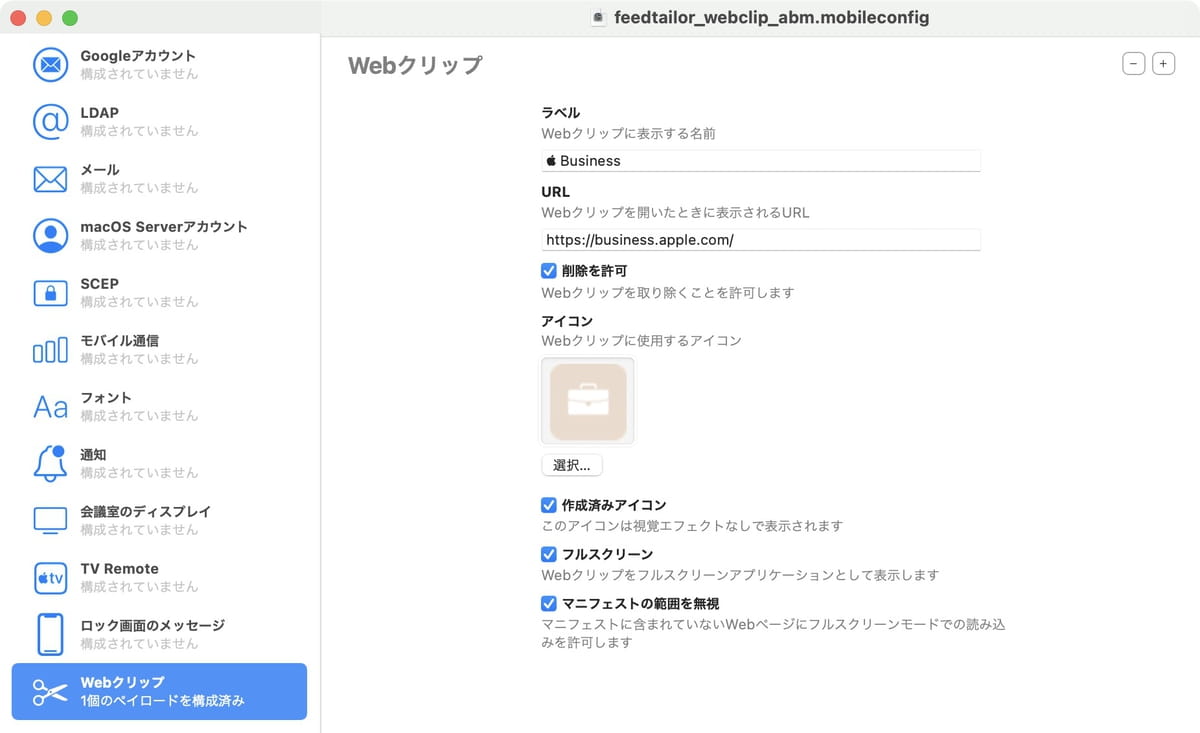Viewport: 1200px width, 733px height.
Task: Select LDAP label in the sidebar
Action: (100, 113)
